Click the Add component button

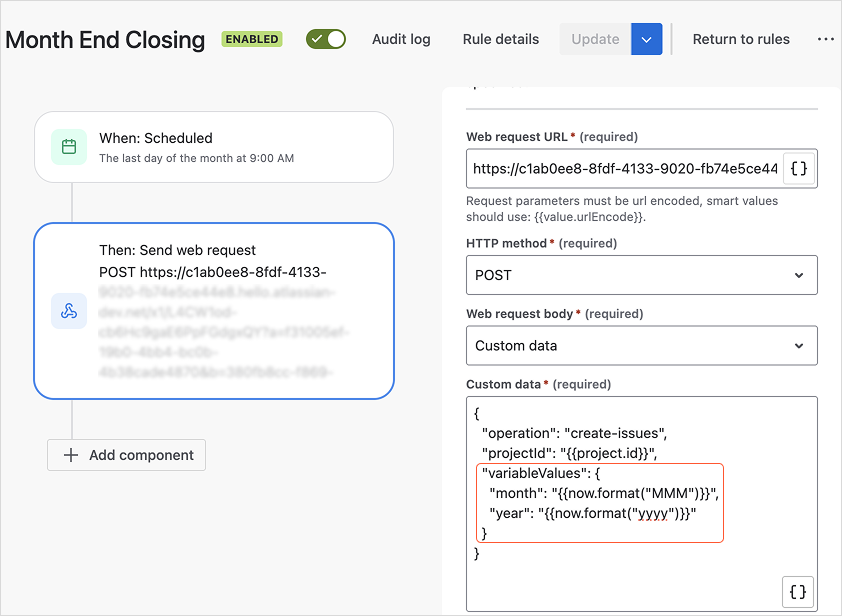[127, 455]
